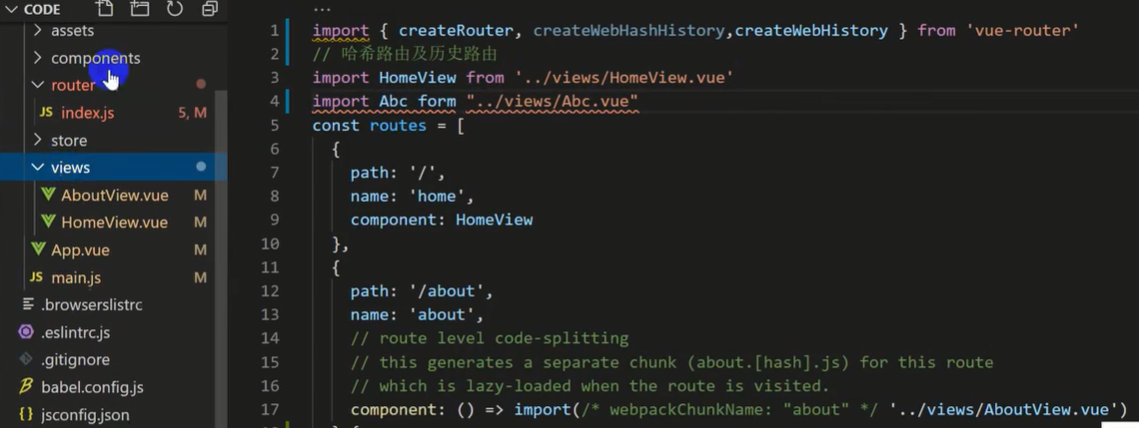The height and width of the screenshot is (428, 1139).
Task: Click the "../views/Abc.vue" string on line 4
Action: point(553,101)
